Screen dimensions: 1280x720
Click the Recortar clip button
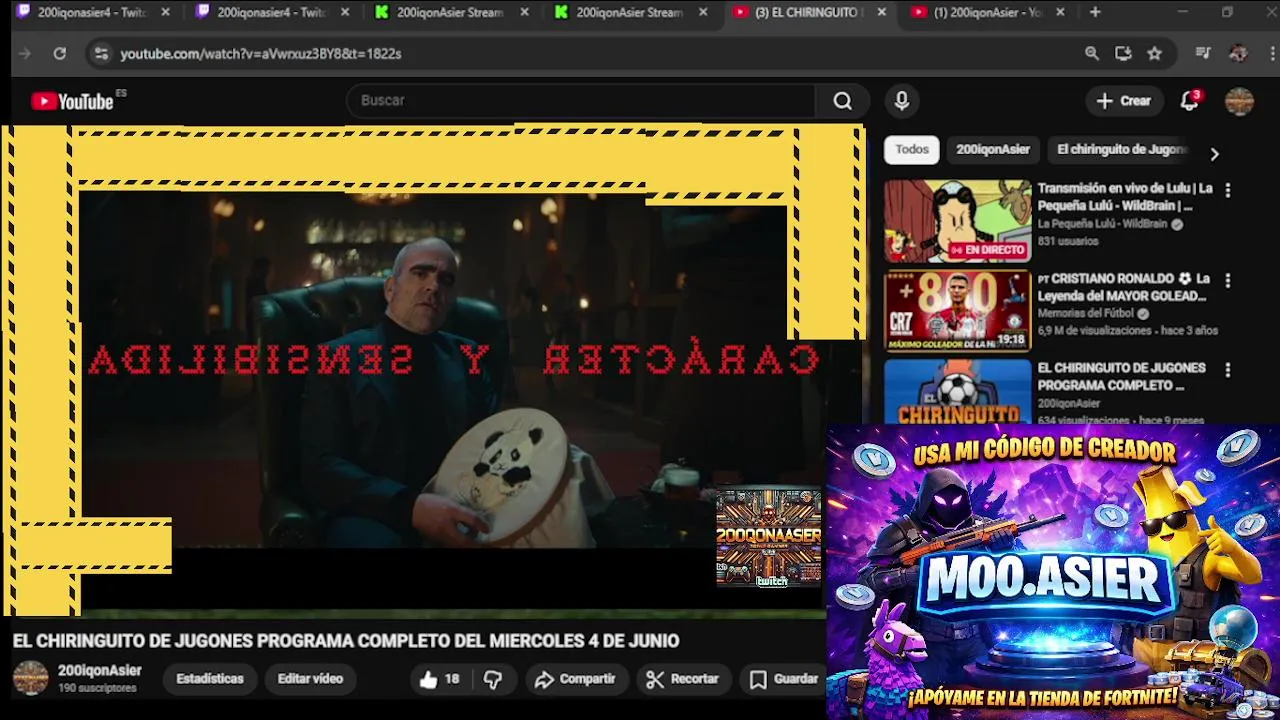(x=683, y=679)
